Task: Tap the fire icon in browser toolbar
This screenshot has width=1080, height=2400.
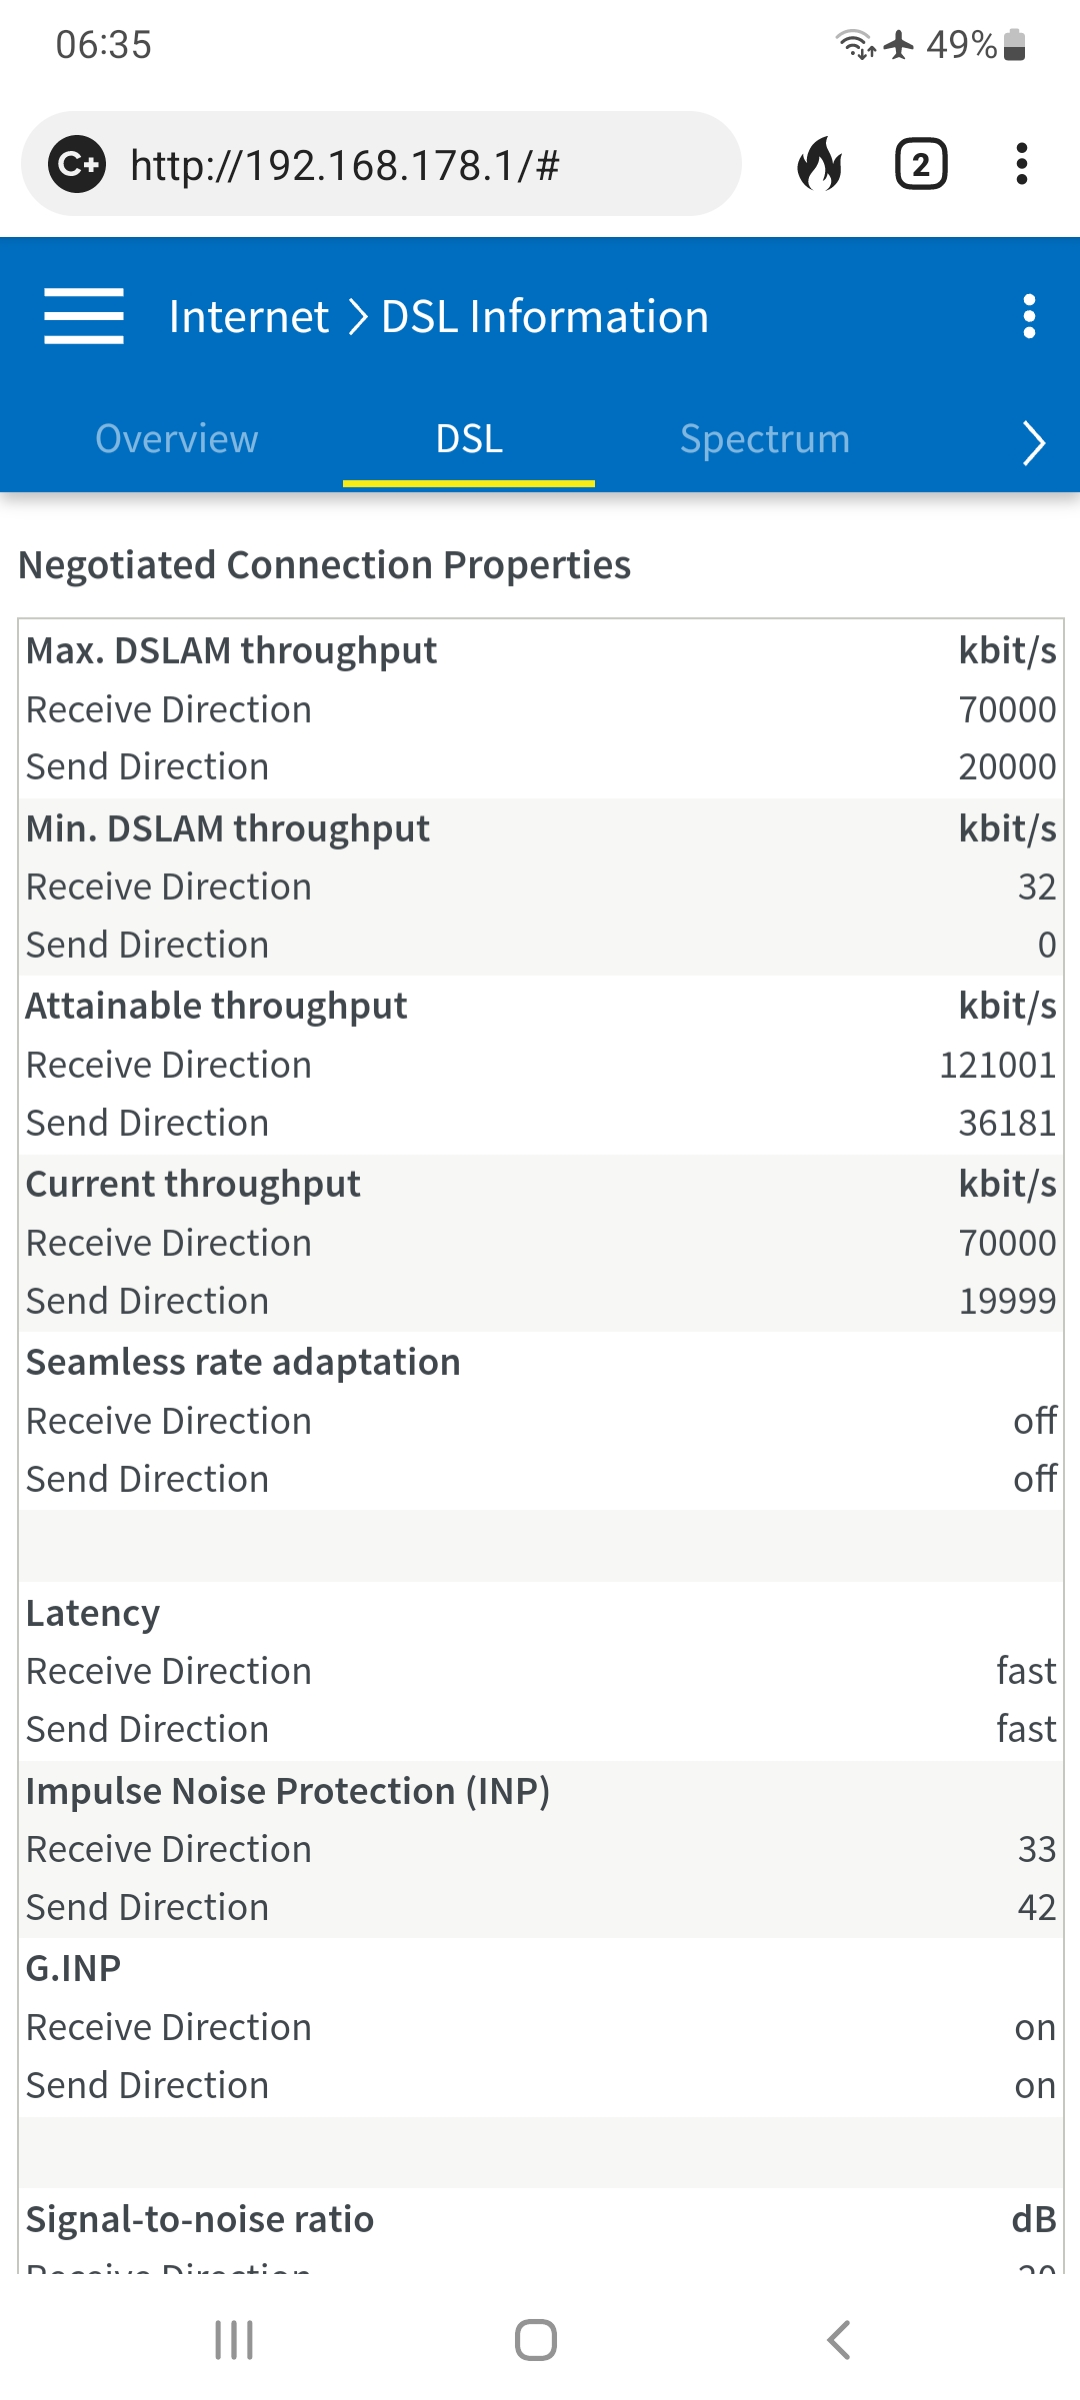Action: click(820, 164)
